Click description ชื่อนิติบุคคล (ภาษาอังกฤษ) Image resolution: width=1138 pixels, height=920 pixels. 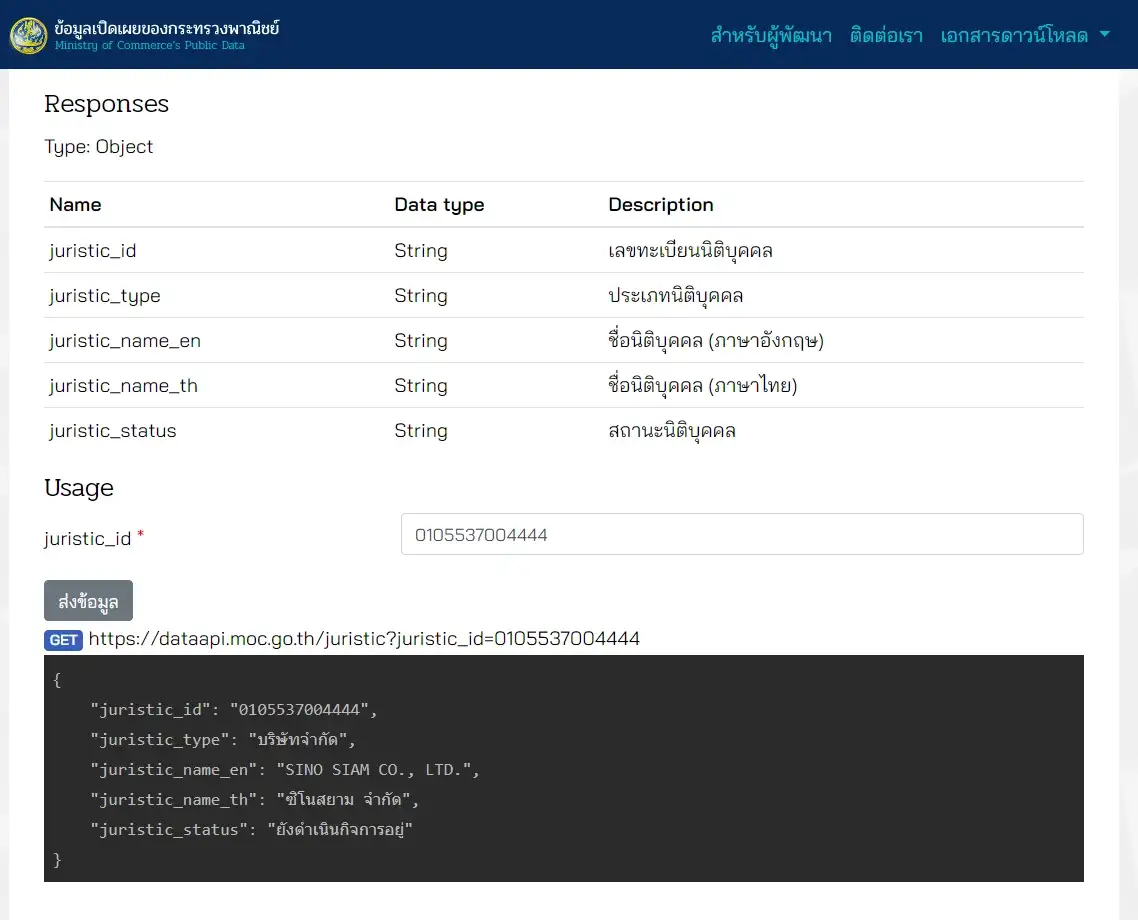(716, 341)
